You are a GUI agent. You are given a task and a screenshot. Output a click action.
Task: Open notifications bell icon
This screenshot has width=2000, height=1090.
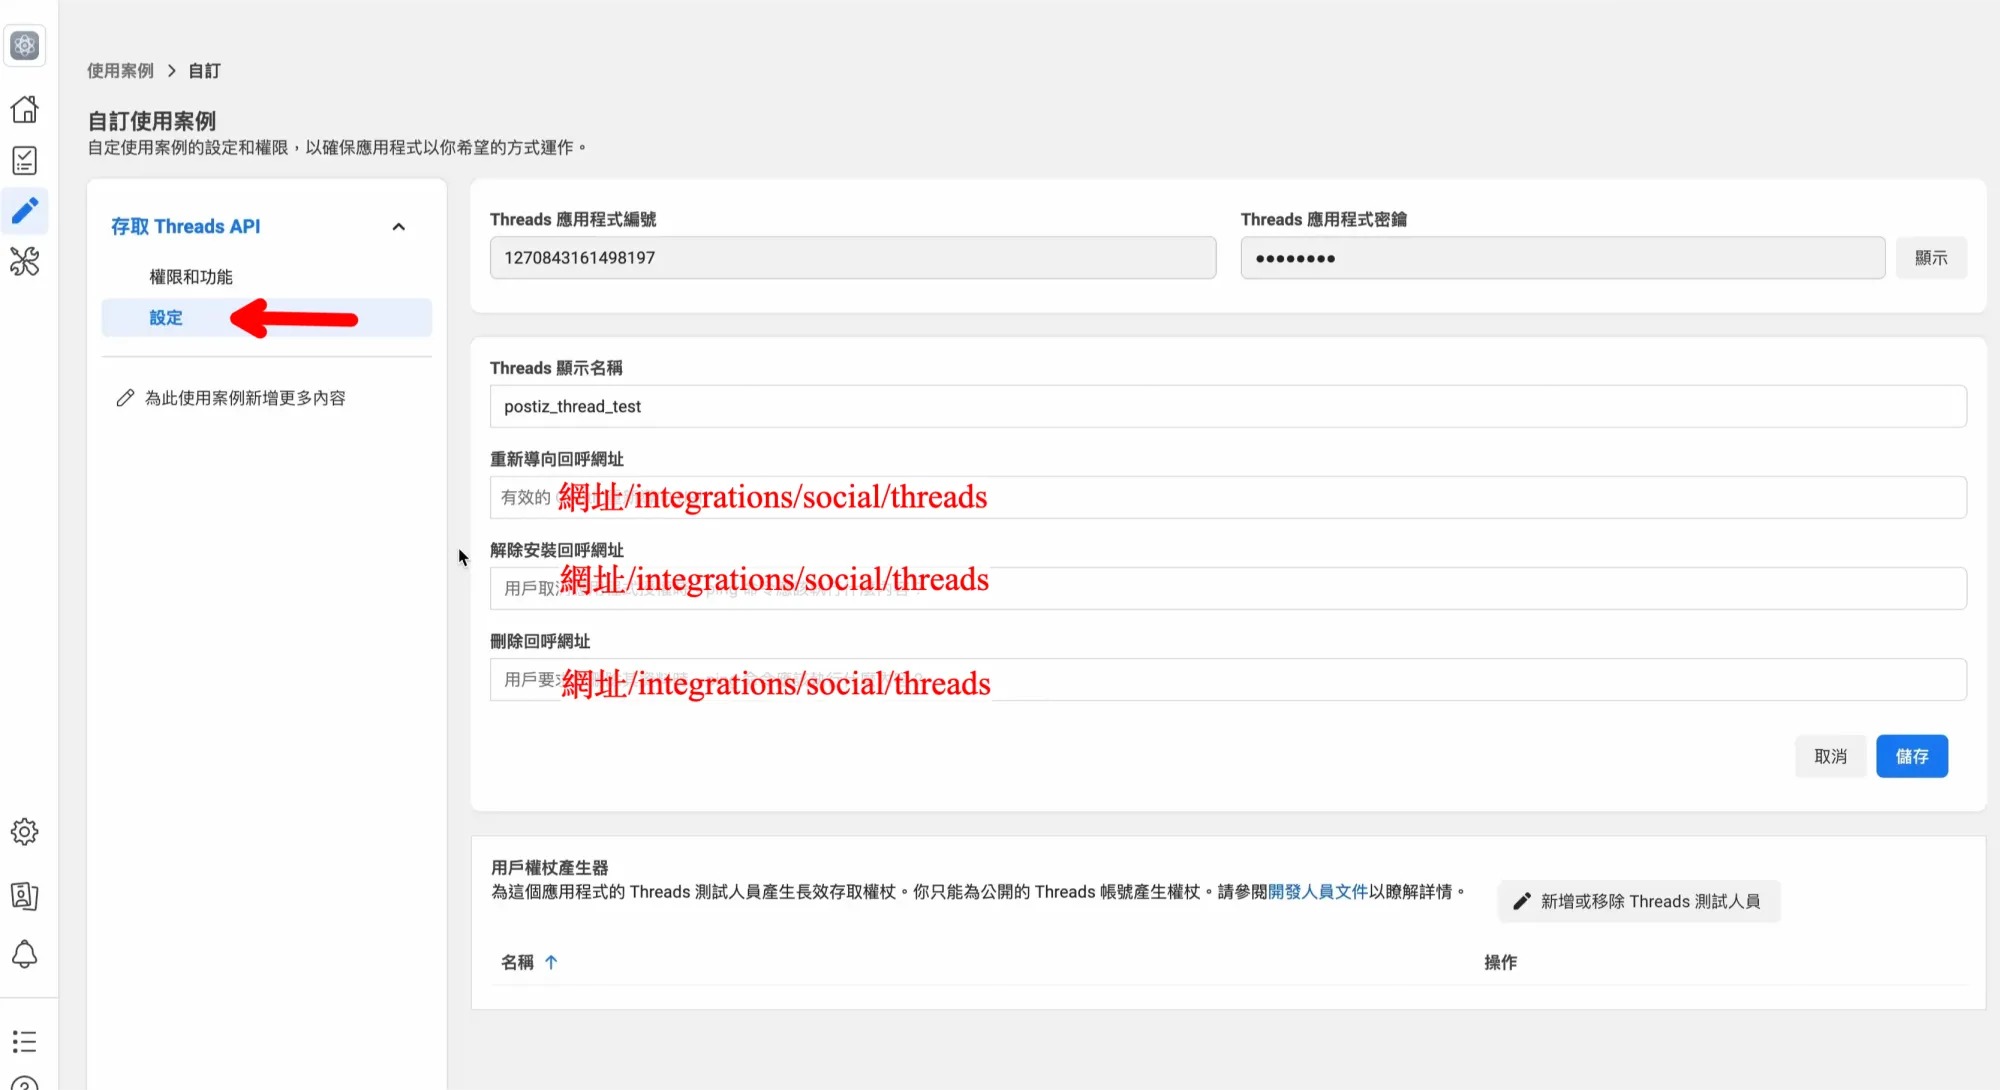[x=25, y=955]
